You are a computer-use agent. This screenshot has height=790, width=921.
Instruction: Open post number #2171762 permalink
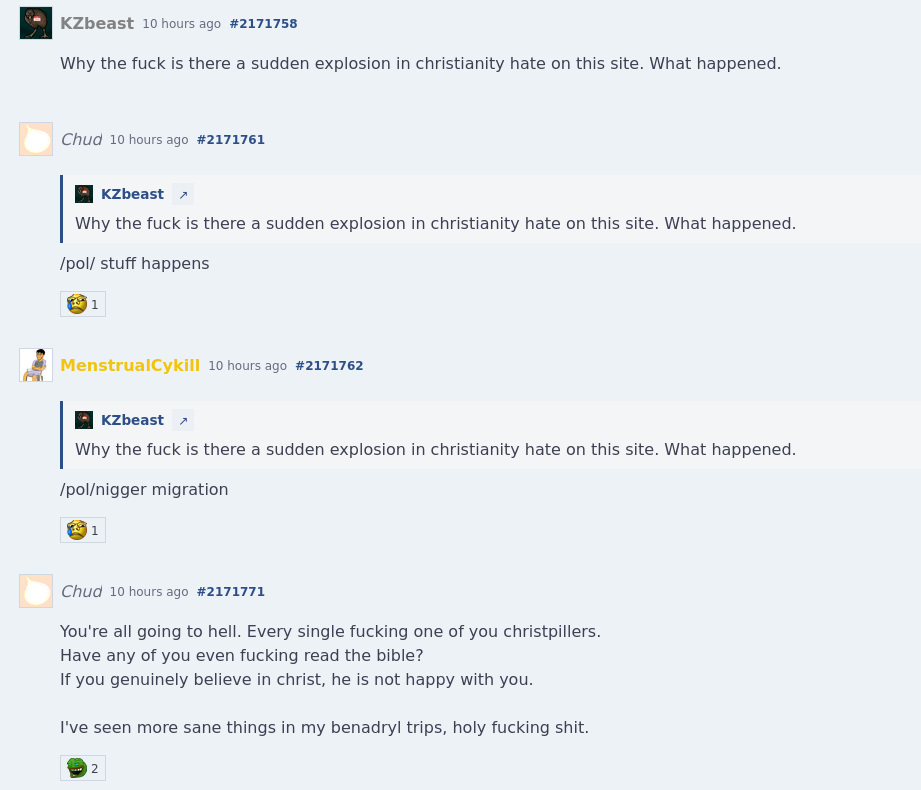329,366
